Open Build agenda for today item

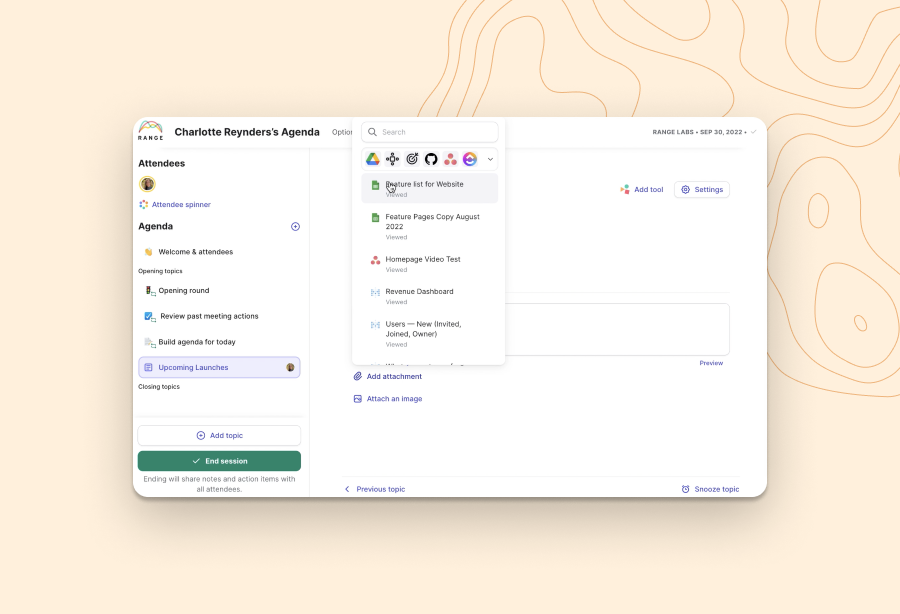[x=219, y=342]
